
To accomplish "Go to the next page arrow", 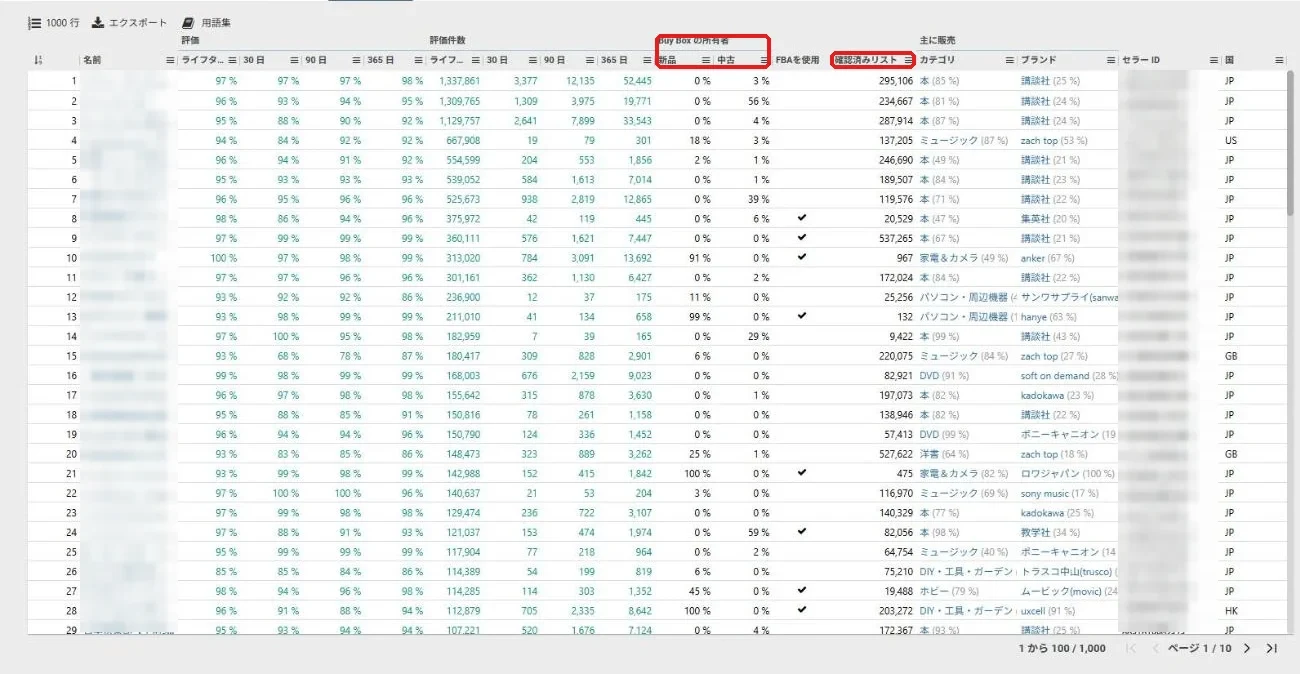I will (1247, 648).
